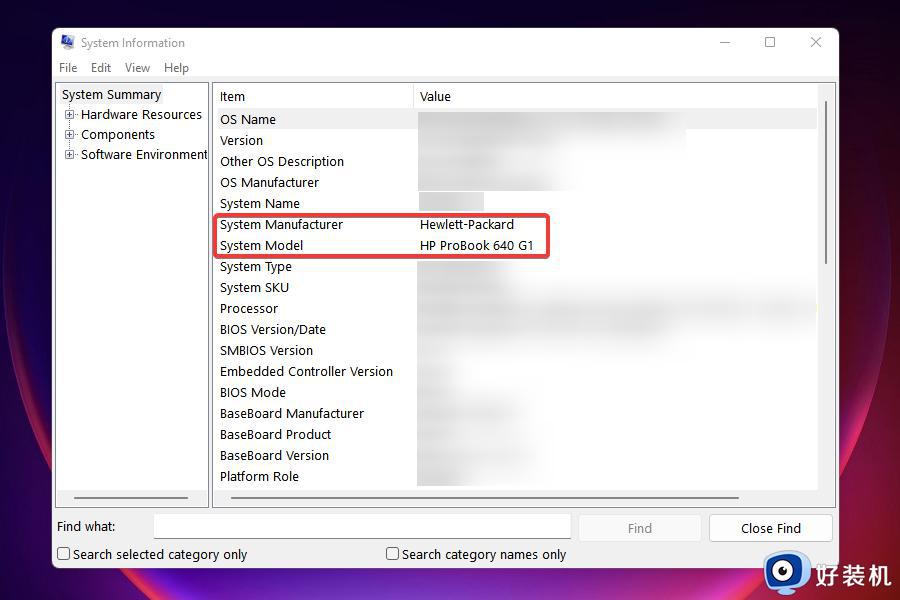Maximize the System Information window
Image resolution: width=900 pixels, height=600 pixels.
(x=770, y=42)
